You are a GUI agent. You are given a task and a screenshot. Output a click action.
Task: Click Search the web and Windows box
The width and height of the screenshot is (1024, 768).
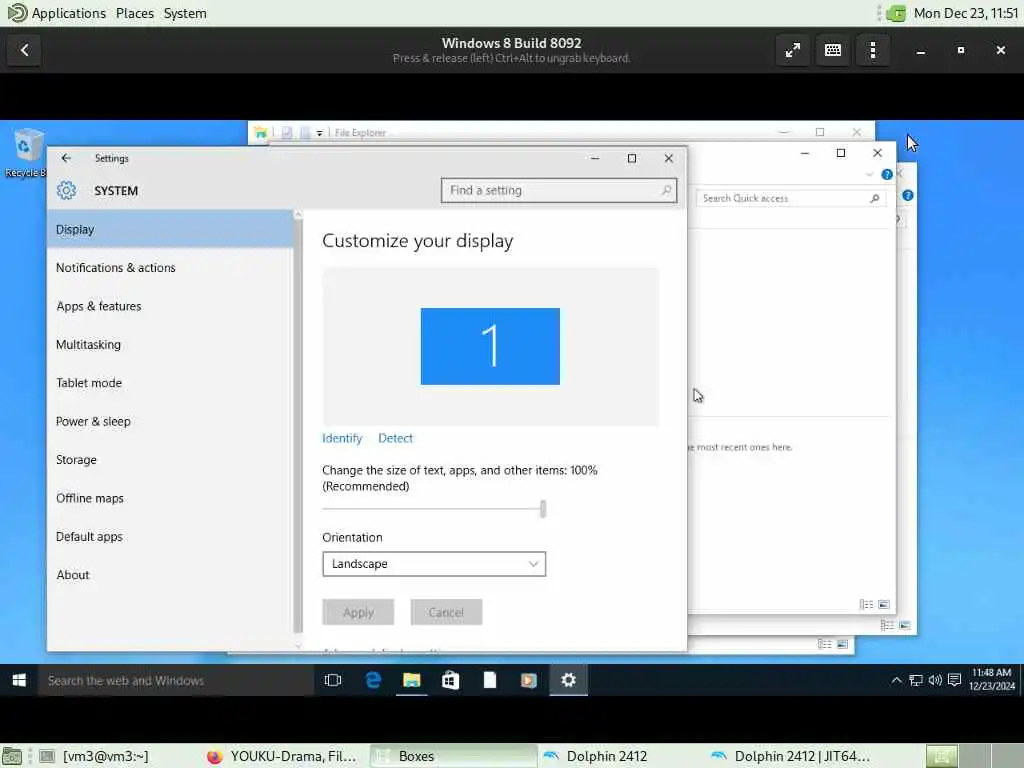point(176,680)
